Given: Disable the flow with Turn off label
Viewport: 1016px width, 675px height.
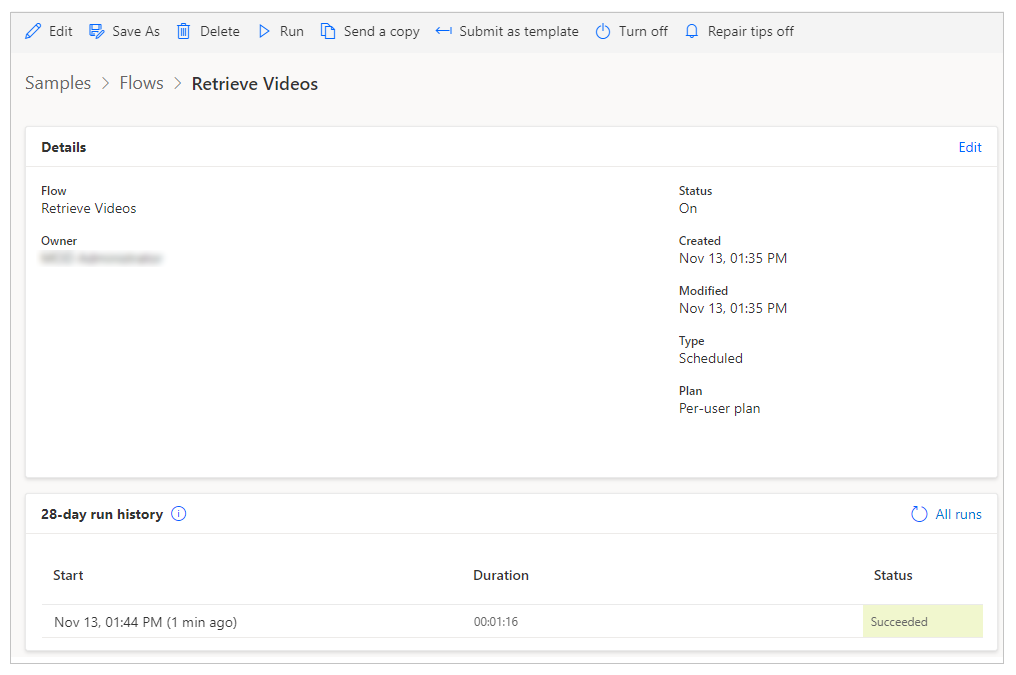Looking at the screenshot, I should (x=643, y=31).
